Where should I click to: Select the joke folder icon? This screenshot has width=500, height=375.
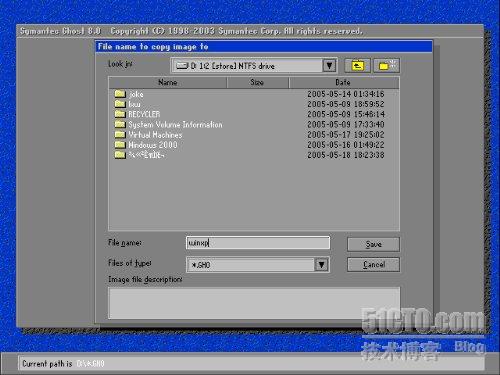120,94
